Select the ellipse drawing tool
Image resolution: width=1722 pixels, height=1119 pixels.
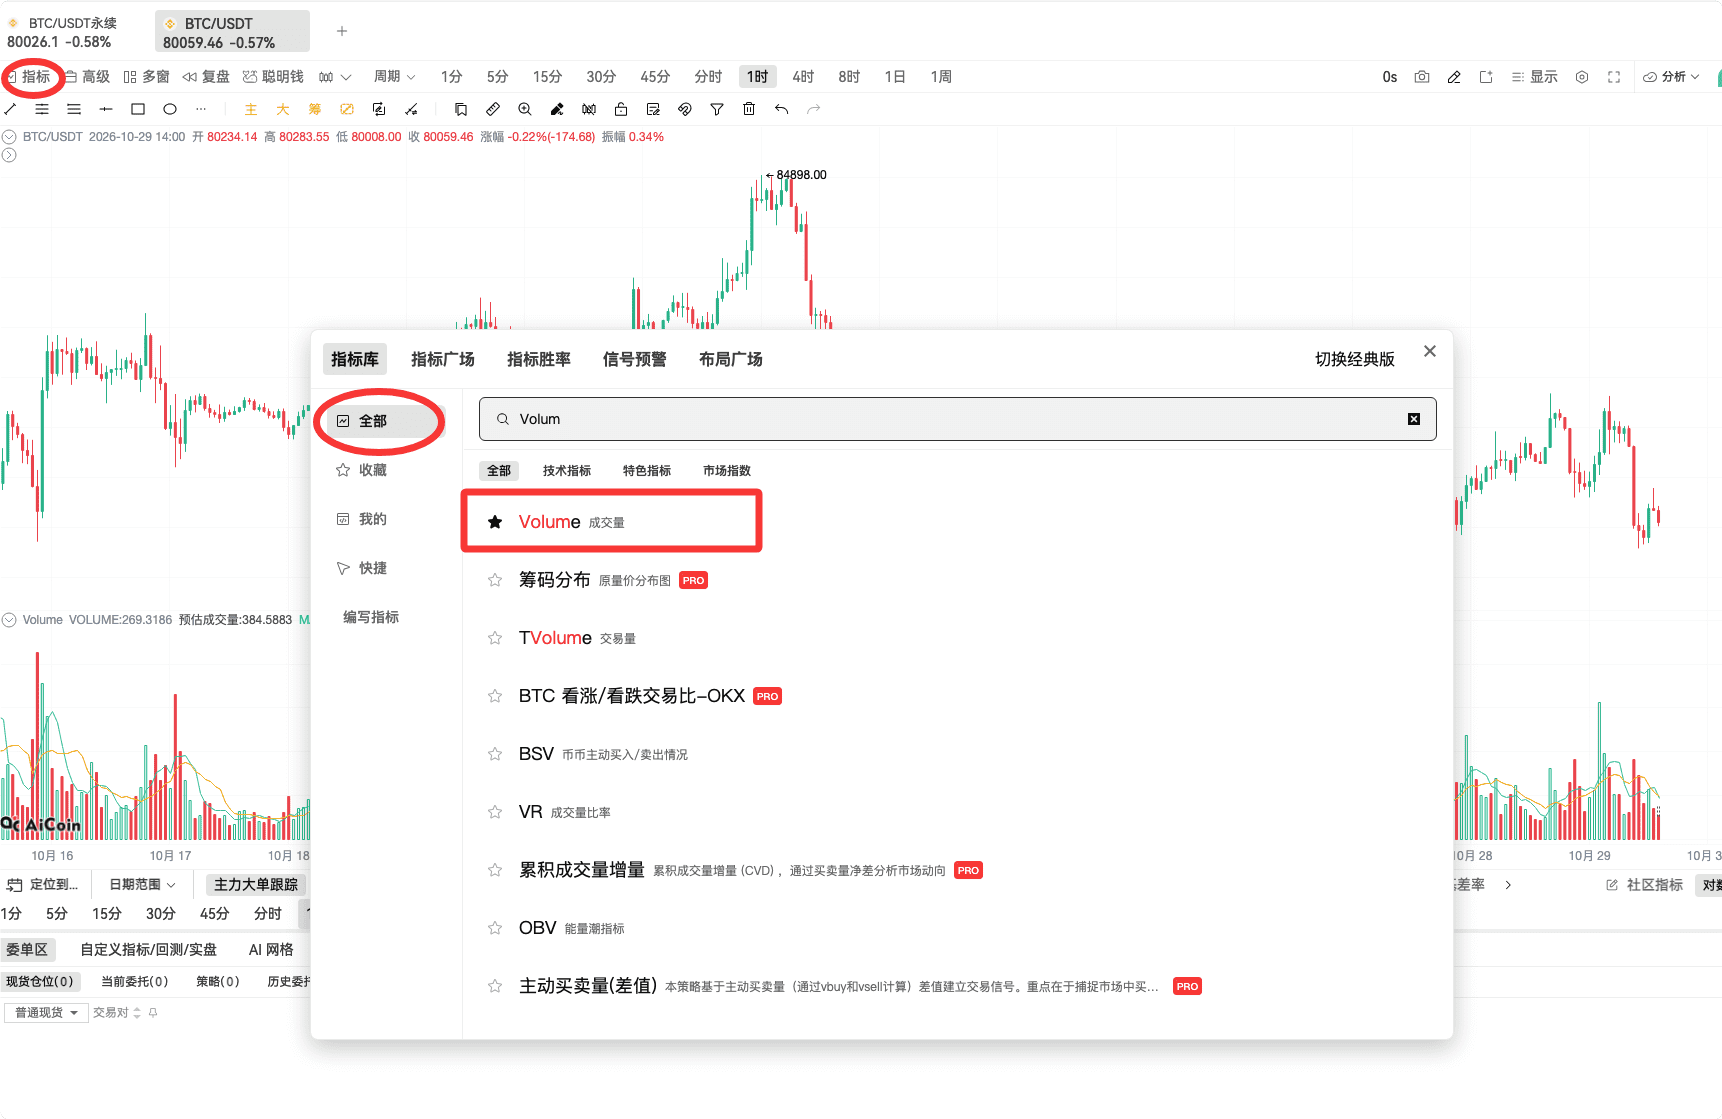[170, 109]
